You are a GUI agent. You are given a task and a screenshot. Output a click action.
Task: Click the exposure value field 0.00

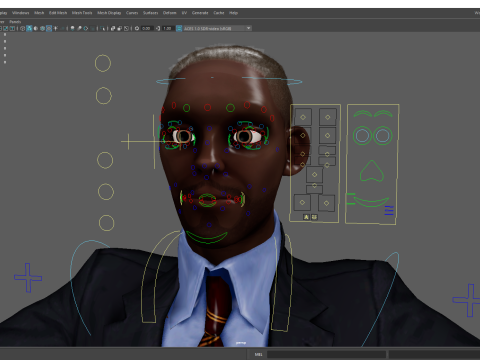[147, 28]
